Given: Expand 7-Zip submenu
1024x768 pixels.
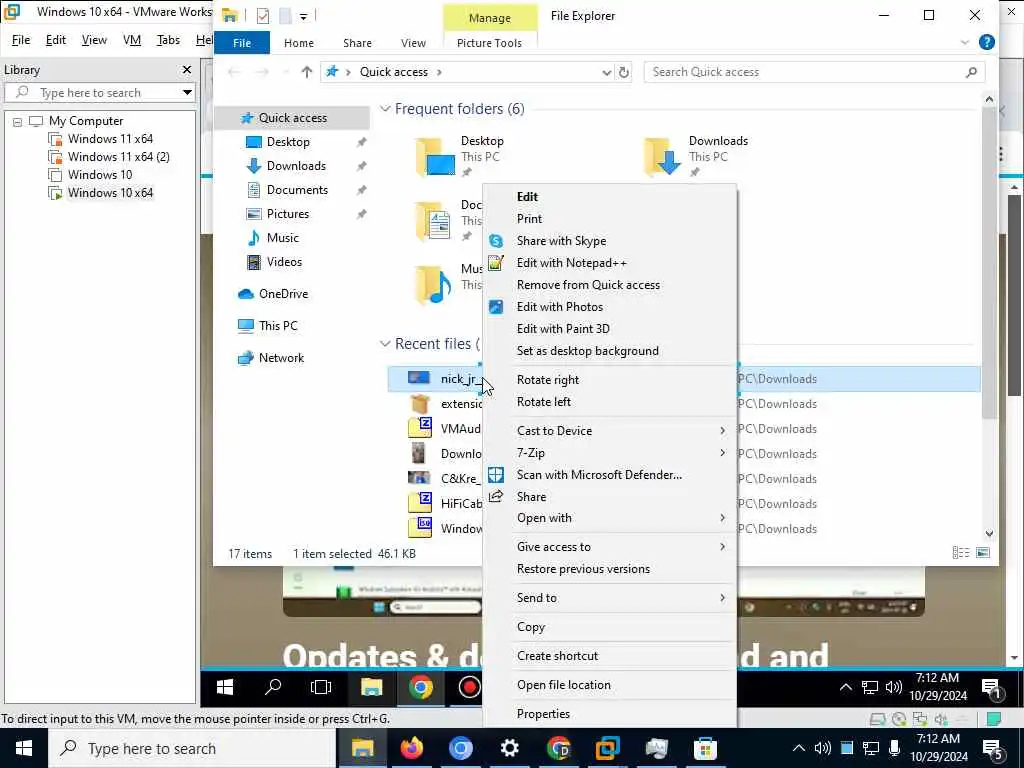Looking at the screenshot, I should click(722, 453).
